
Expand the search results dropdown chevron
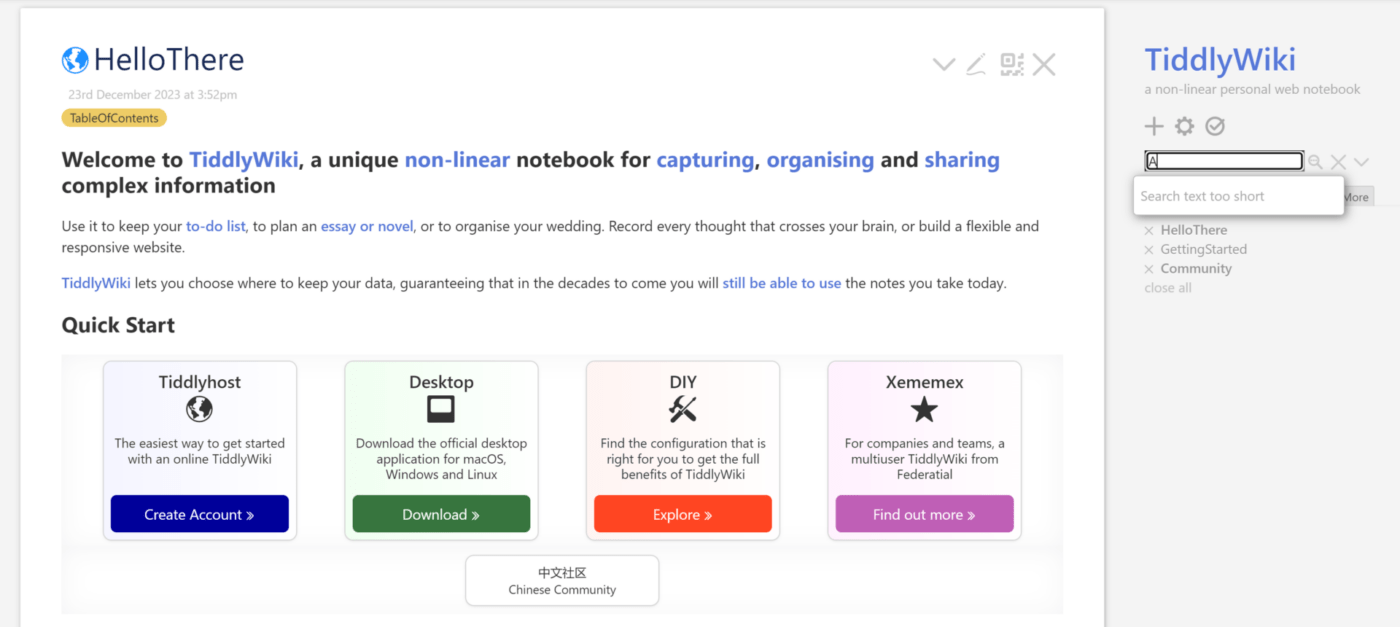point(1361,162)
